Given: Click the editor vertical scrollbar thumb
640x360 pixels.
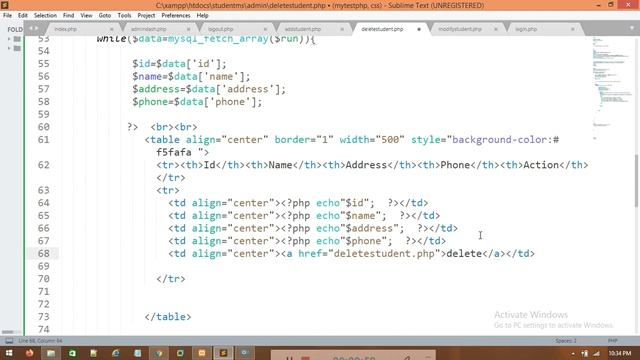Looking at the screenshot, I should 637,181.
